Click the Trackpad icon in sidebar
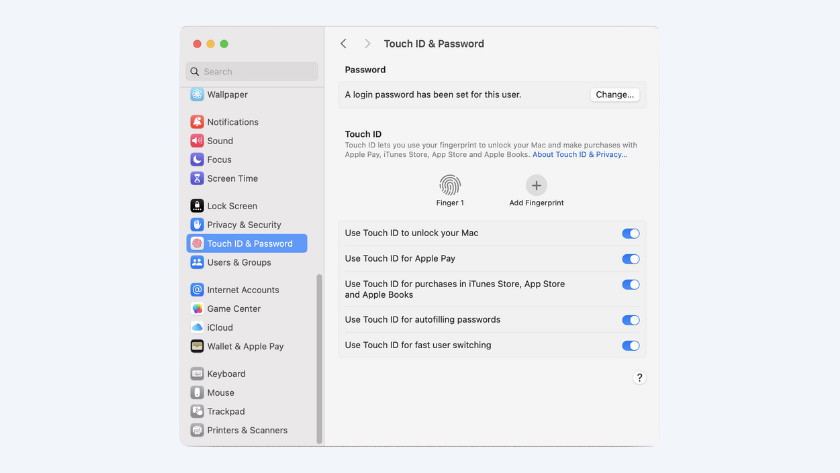This screenshot has height=473, width=840. (x=197, y=411)
